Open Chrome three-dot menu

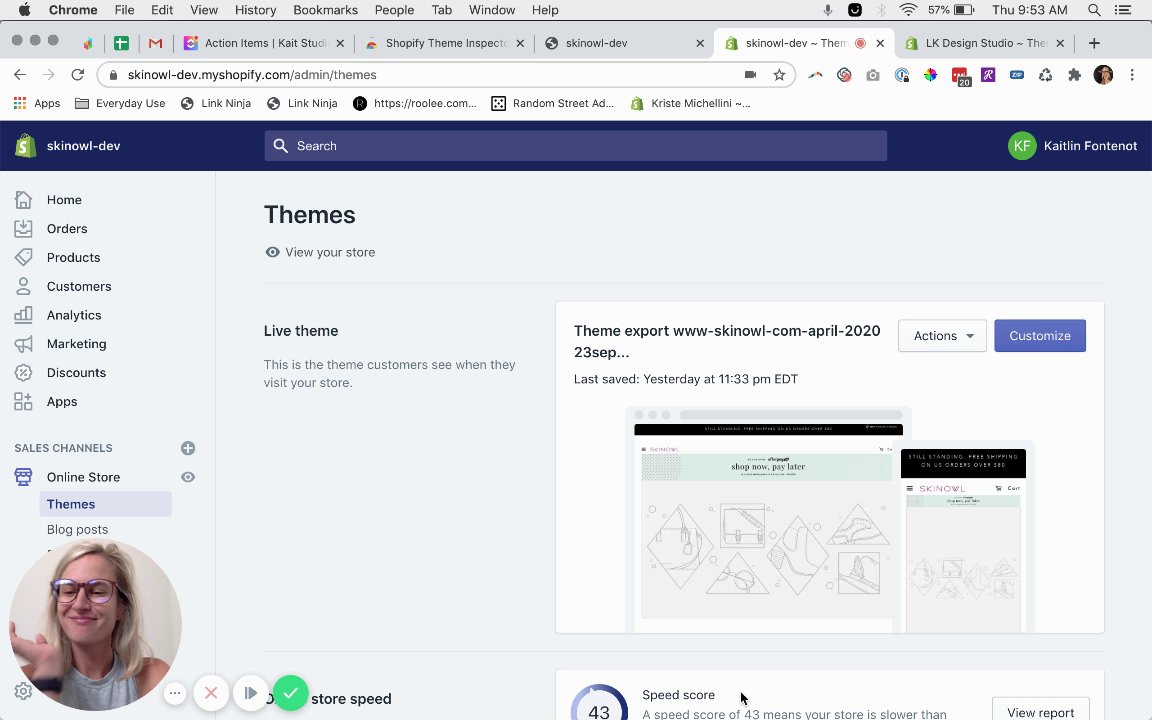click(1132, 74)
